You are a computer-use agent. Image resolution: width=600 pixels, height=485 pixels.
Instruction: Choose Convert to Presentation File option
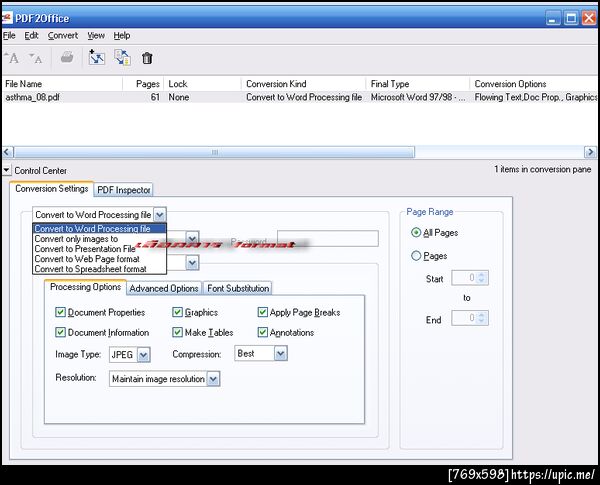click(x=99, y=249)
